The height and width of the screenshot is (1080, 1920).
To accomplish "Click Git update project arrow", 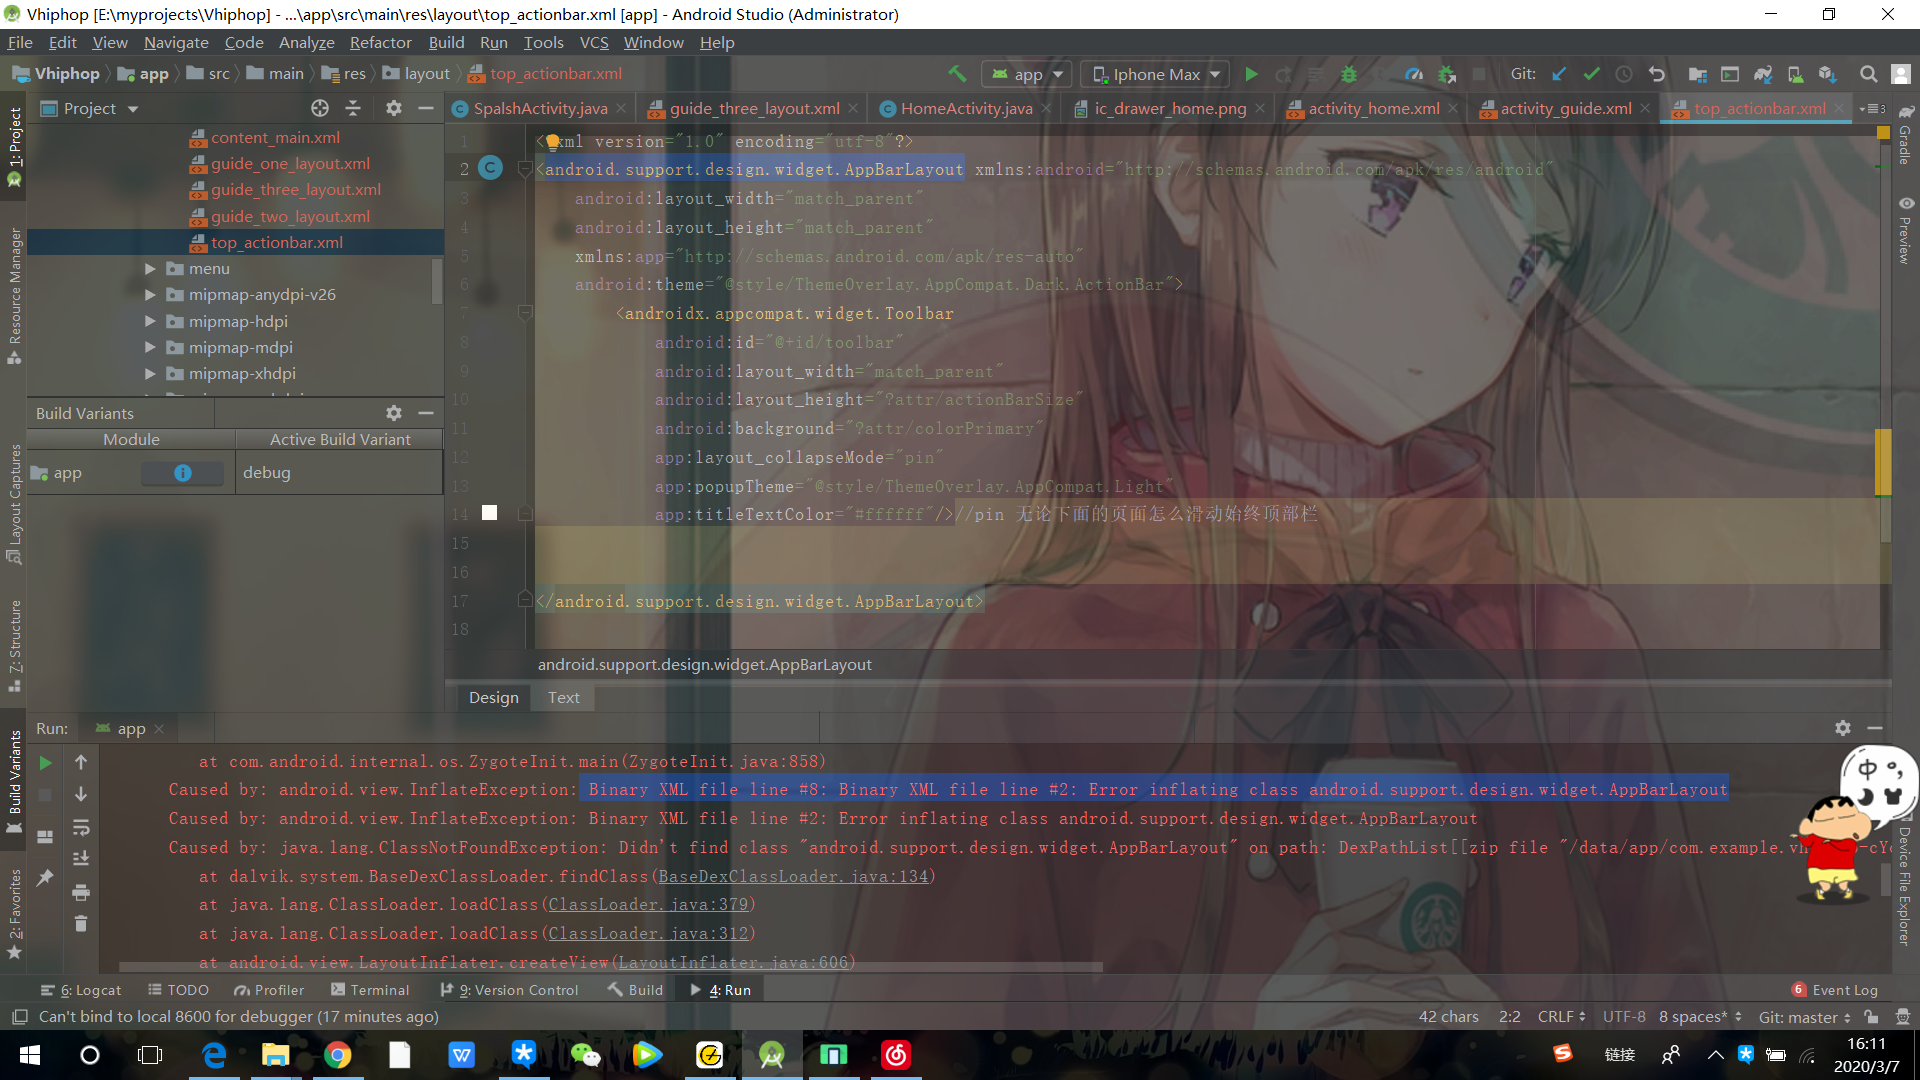I will [x=1559, y=74].
